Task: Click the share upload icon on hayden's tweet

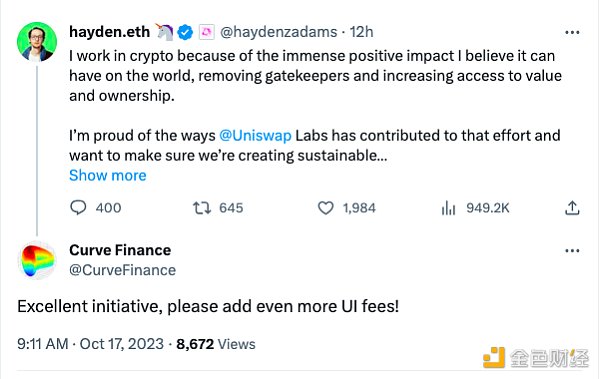Action: [572, 208]
